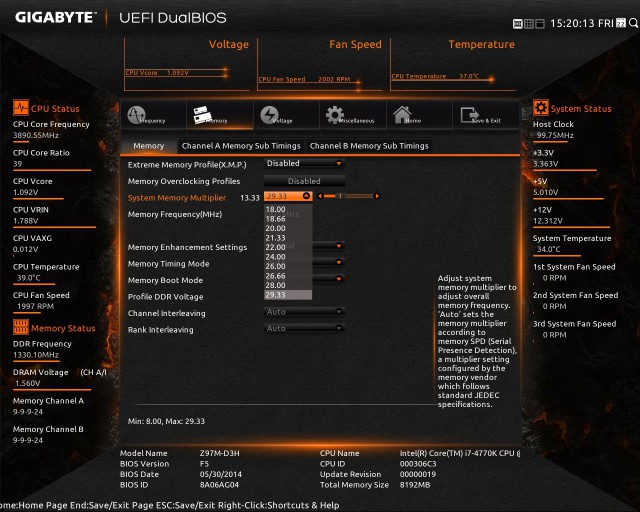Screen dimensions: 640x512
Task: Open Channel B Memory Sub Timings tab
Action: (x=369, y=146)
